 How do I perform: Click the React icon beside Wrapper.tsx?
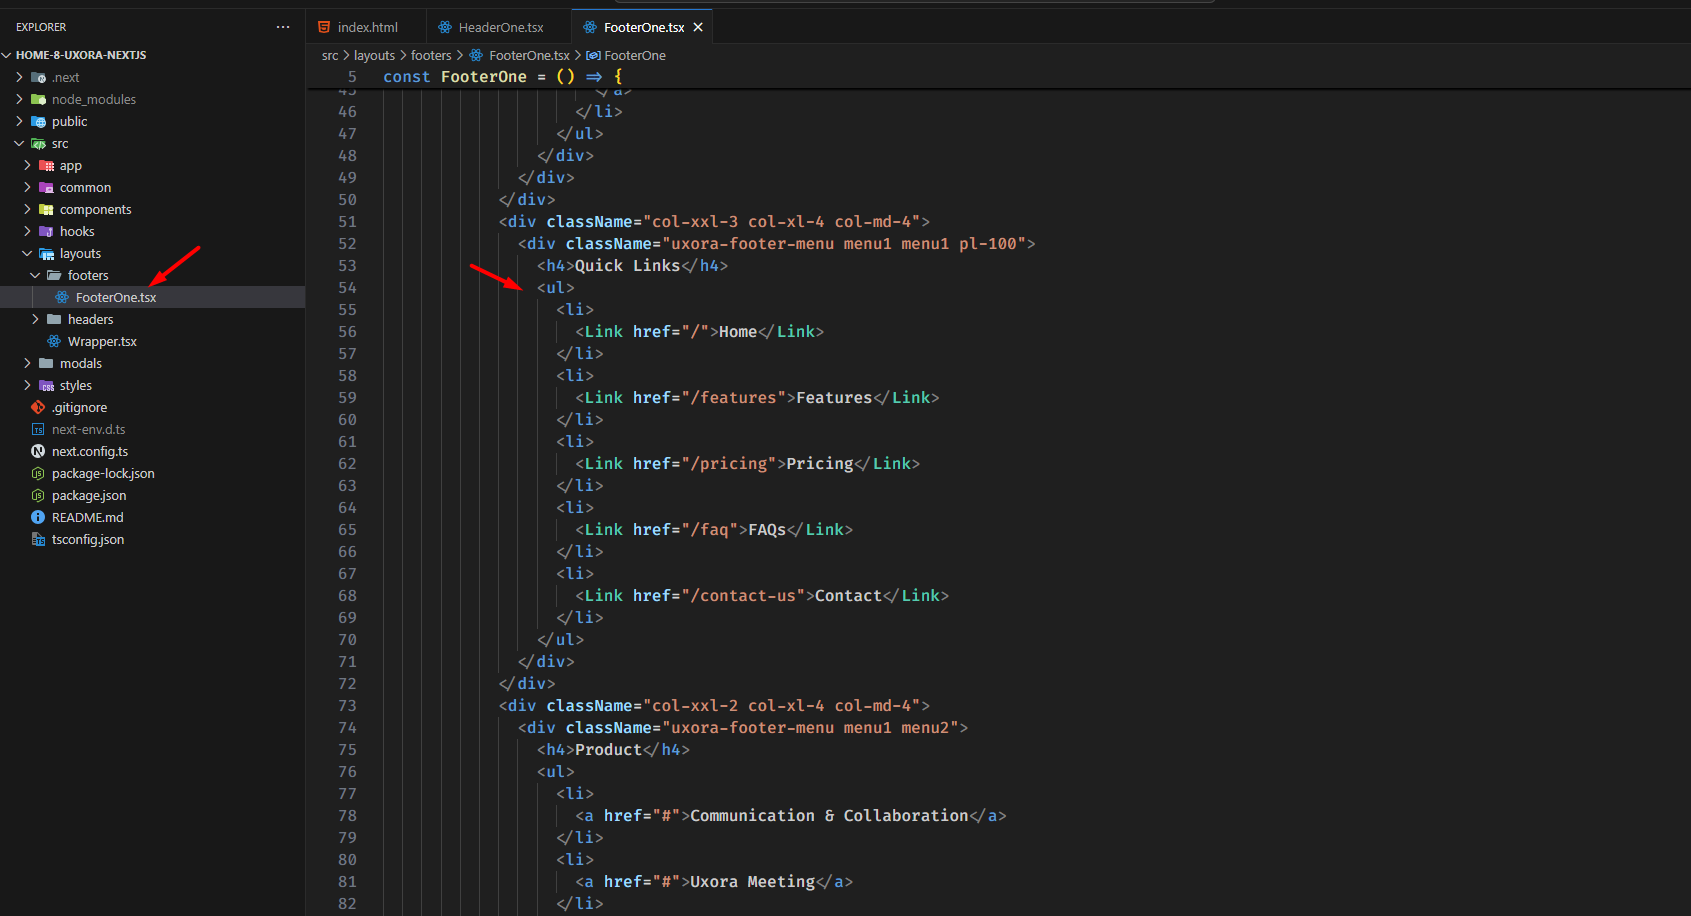coord(54,341)
